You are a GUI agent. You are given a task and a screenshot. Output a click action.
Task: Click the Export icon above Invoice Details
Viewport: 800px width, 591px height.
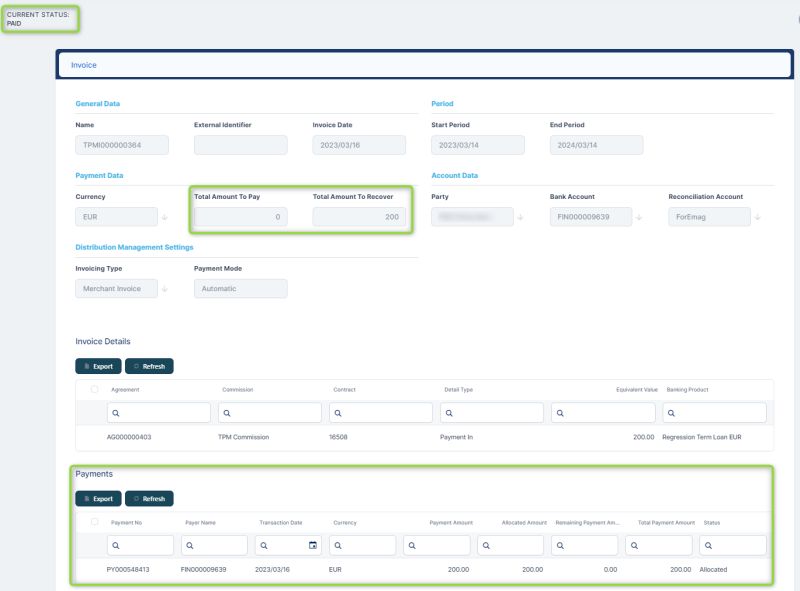88,365
